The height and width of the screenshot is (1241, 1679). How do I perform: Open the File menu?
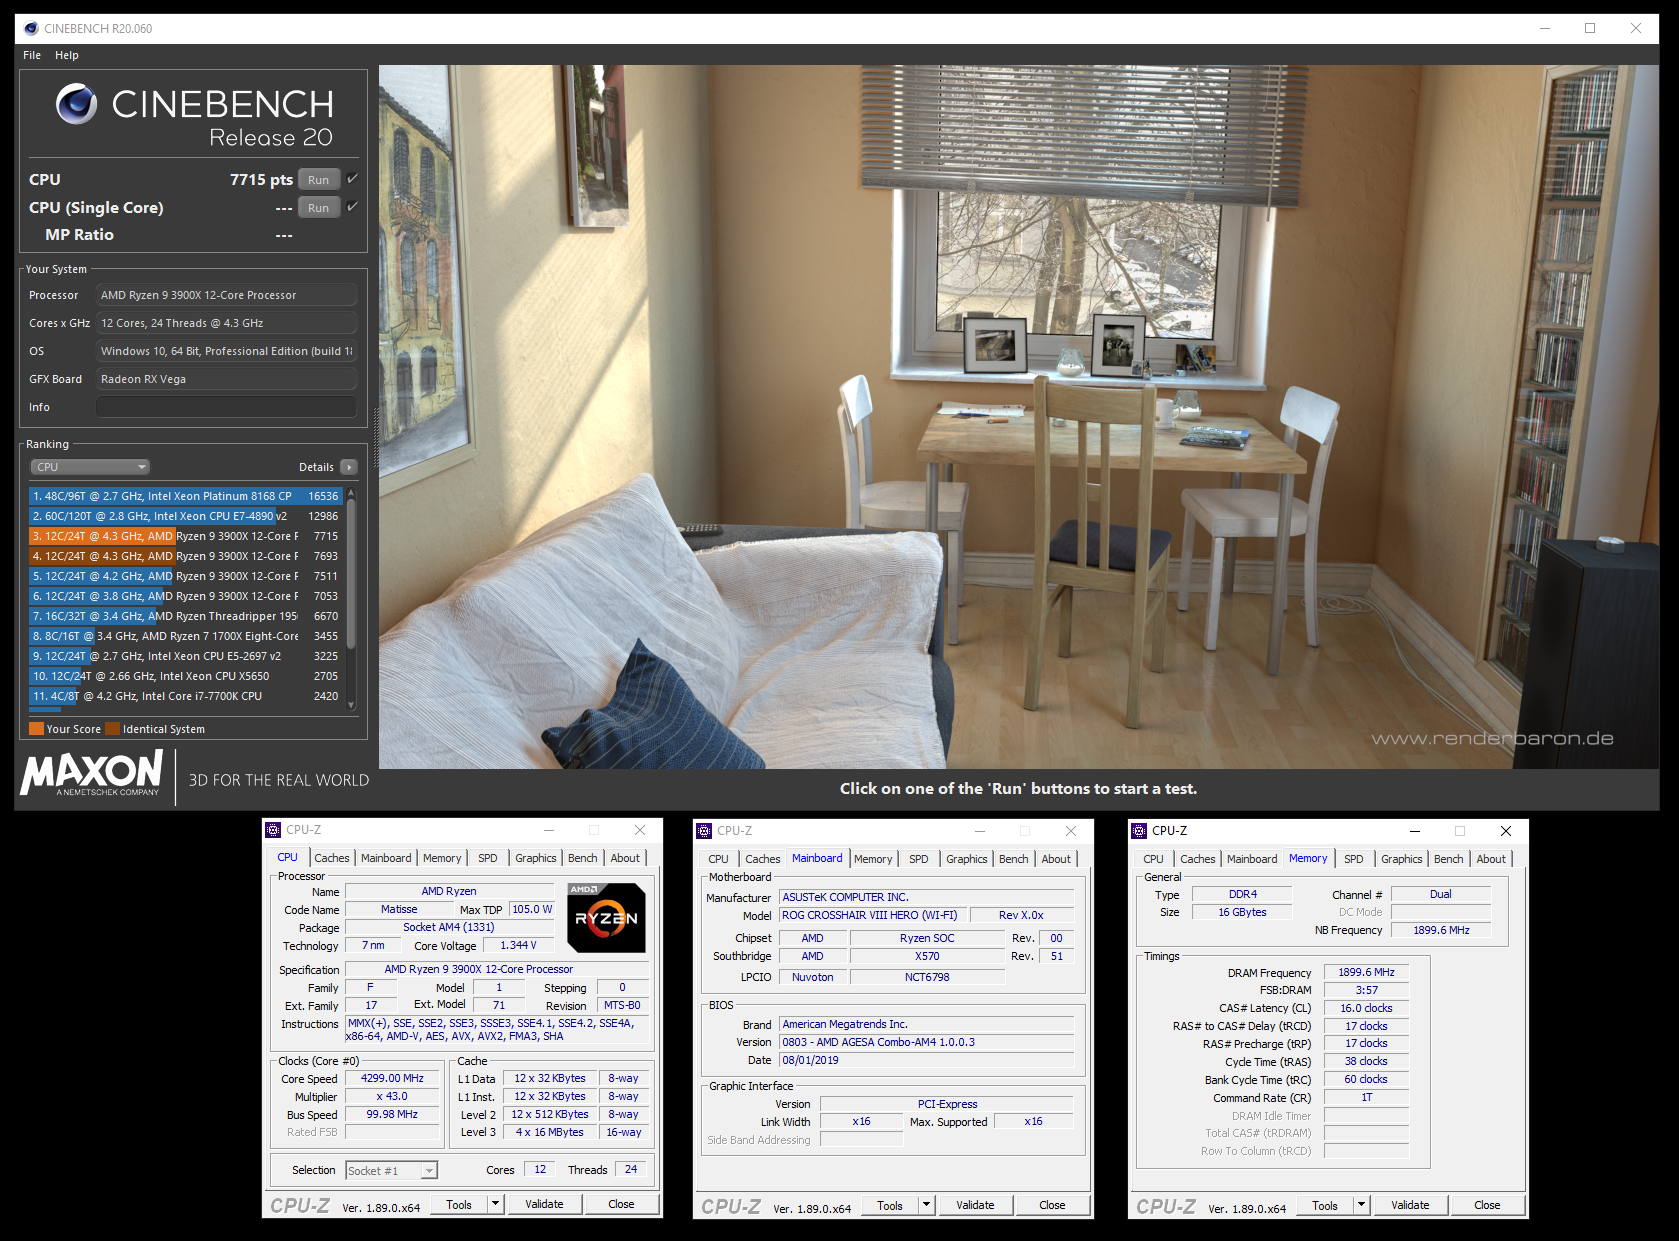32,55
